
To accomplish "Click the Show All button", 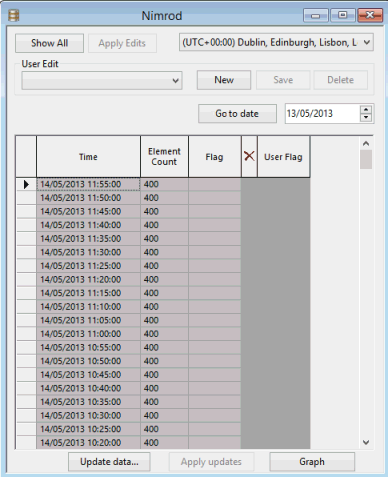I will point(49,43).
